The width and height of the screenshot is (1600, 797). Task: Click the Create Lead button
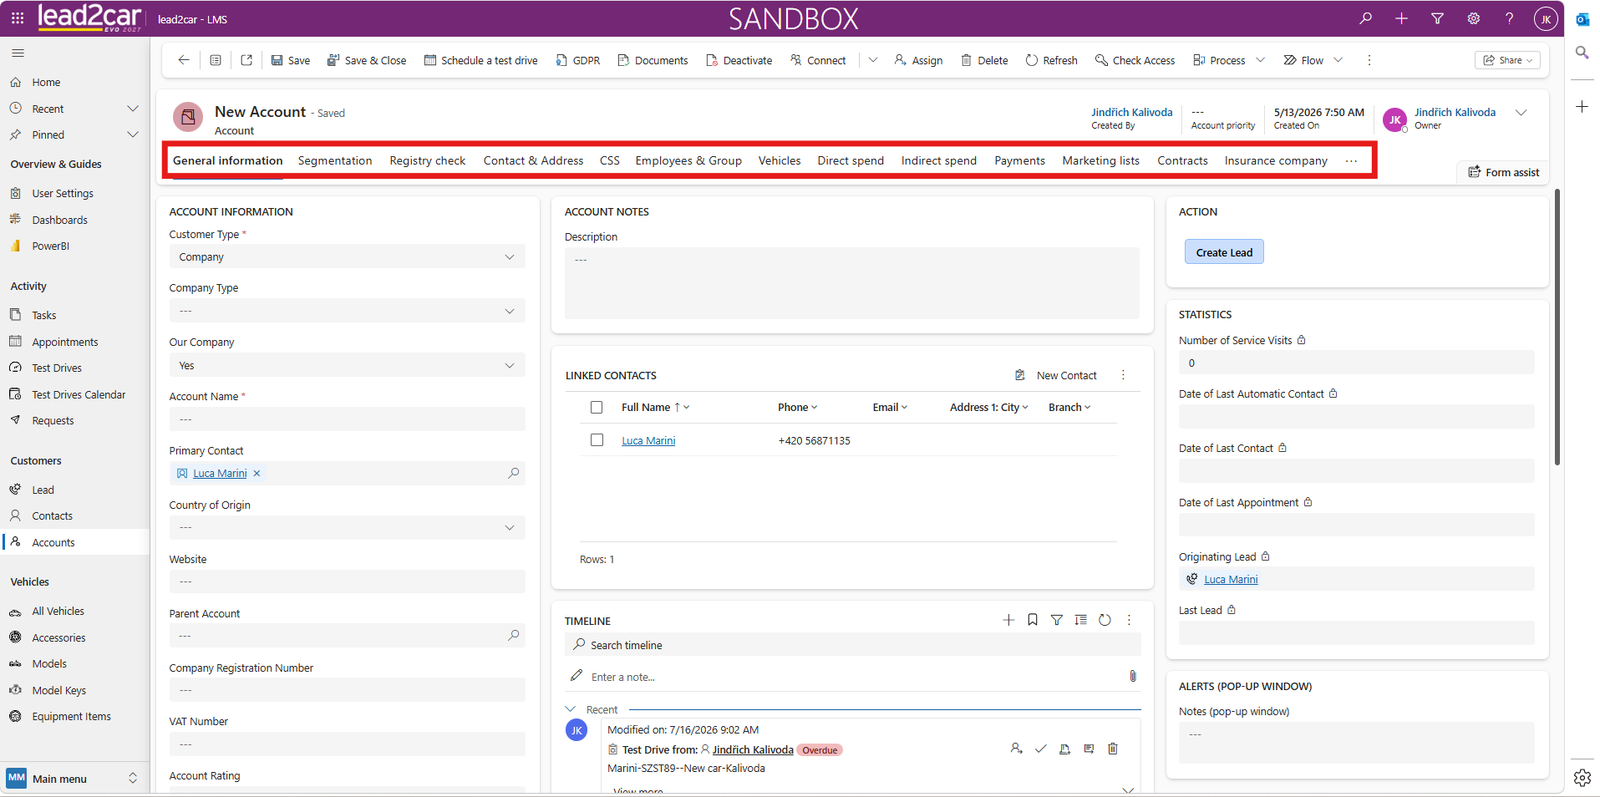pyautogui.click(x=1224, y=252)
